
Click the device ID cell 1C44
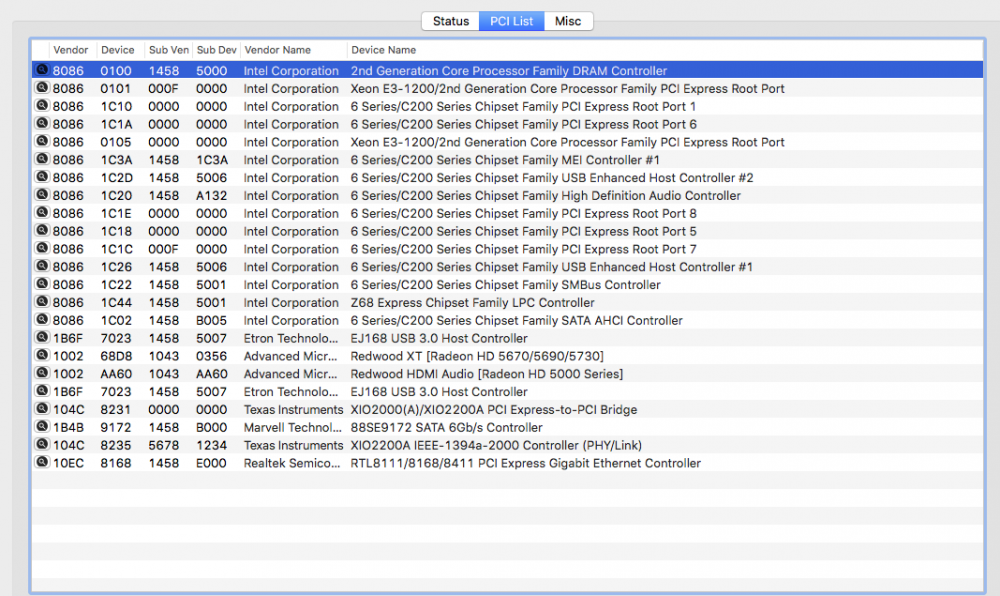(x=115, y=303)
